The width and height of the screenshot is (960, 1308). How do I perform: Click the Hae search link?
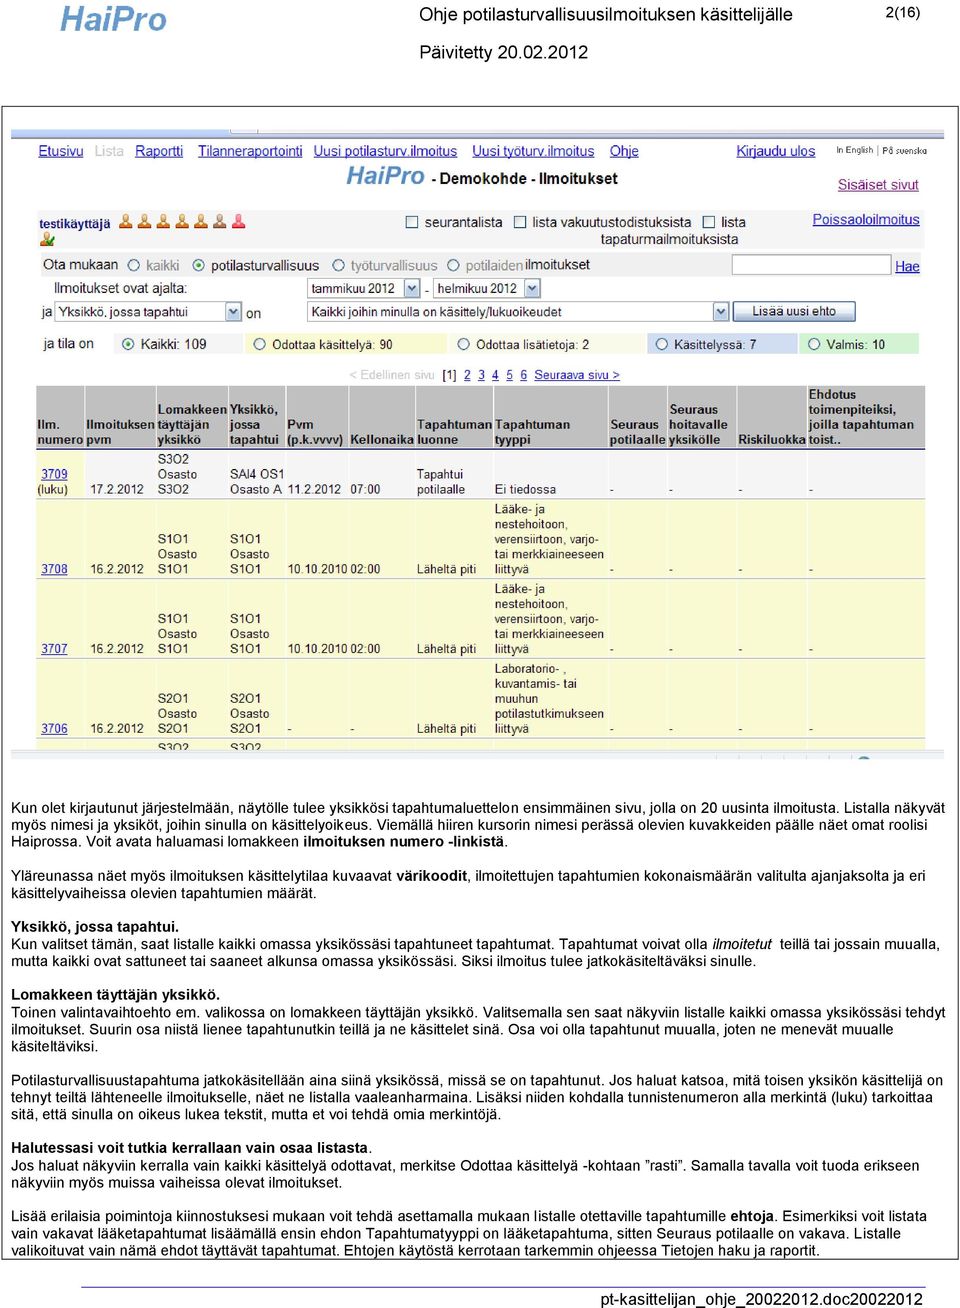(907, 266)
